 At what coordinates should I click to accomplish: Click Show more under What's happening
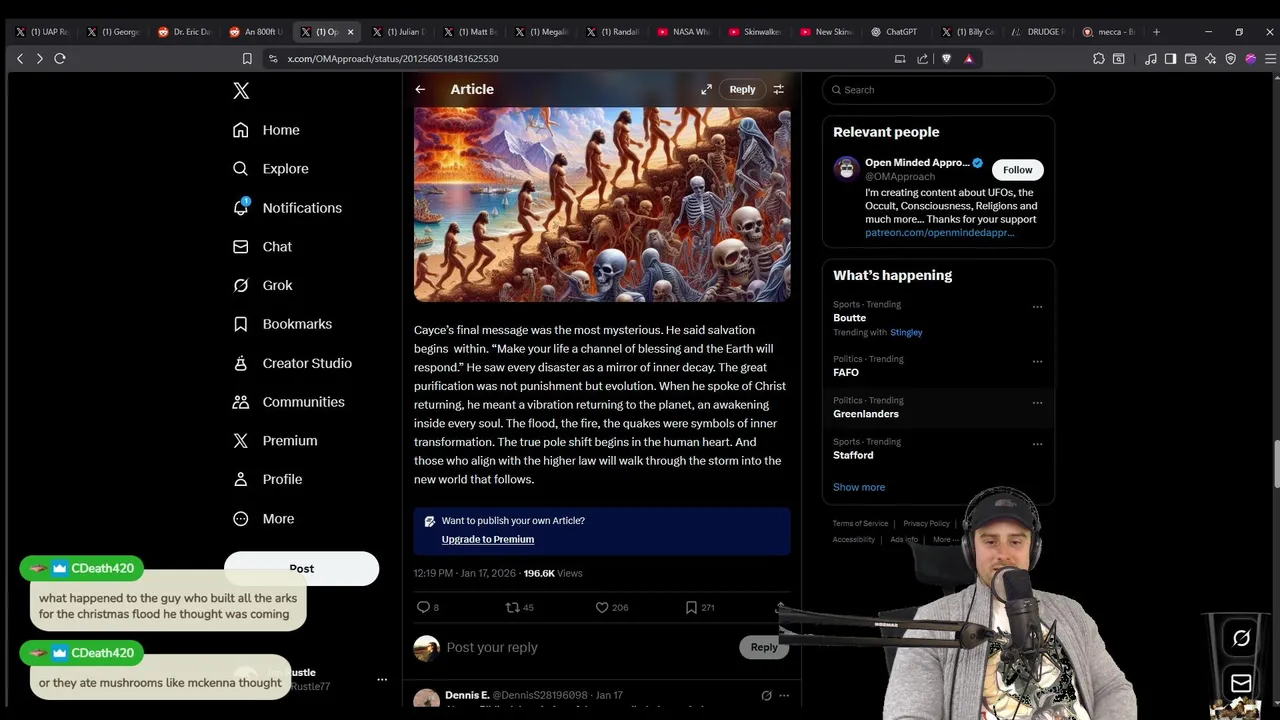pyautogui.click(x=859, y=487)
